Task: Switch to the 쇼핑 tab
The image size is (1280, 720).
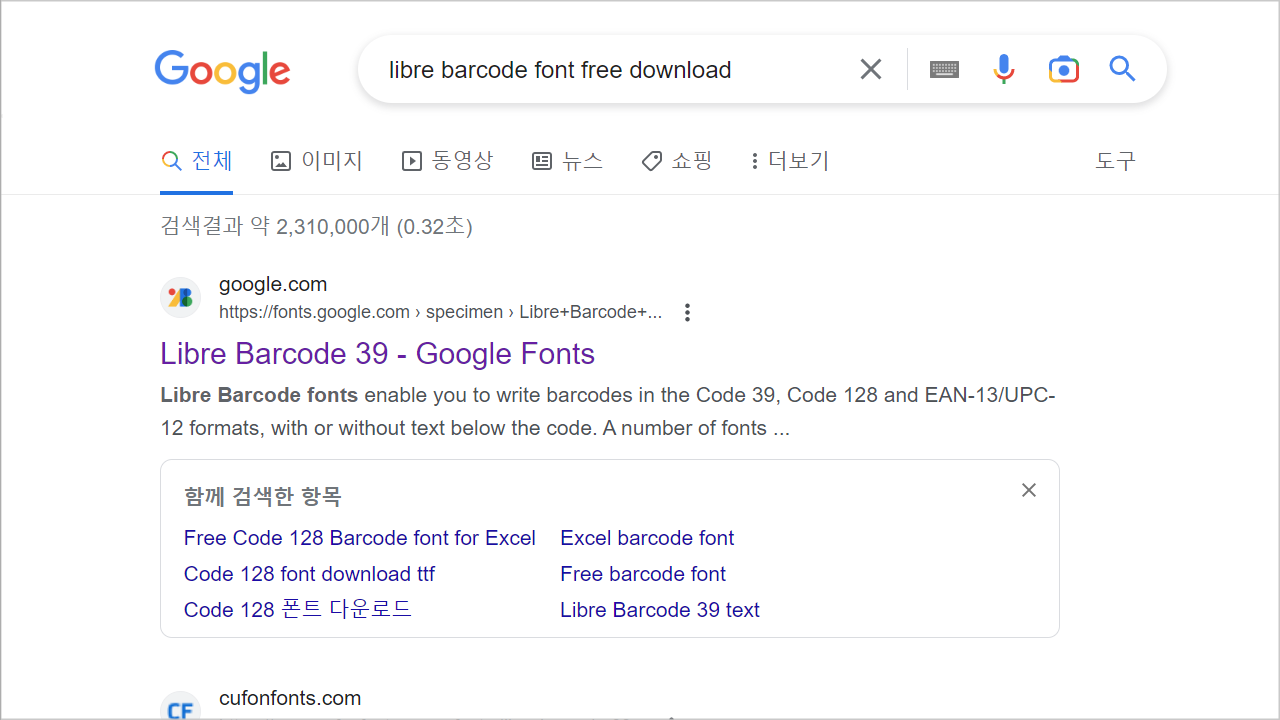Action: pyautogui.click(x=677, y=161)
